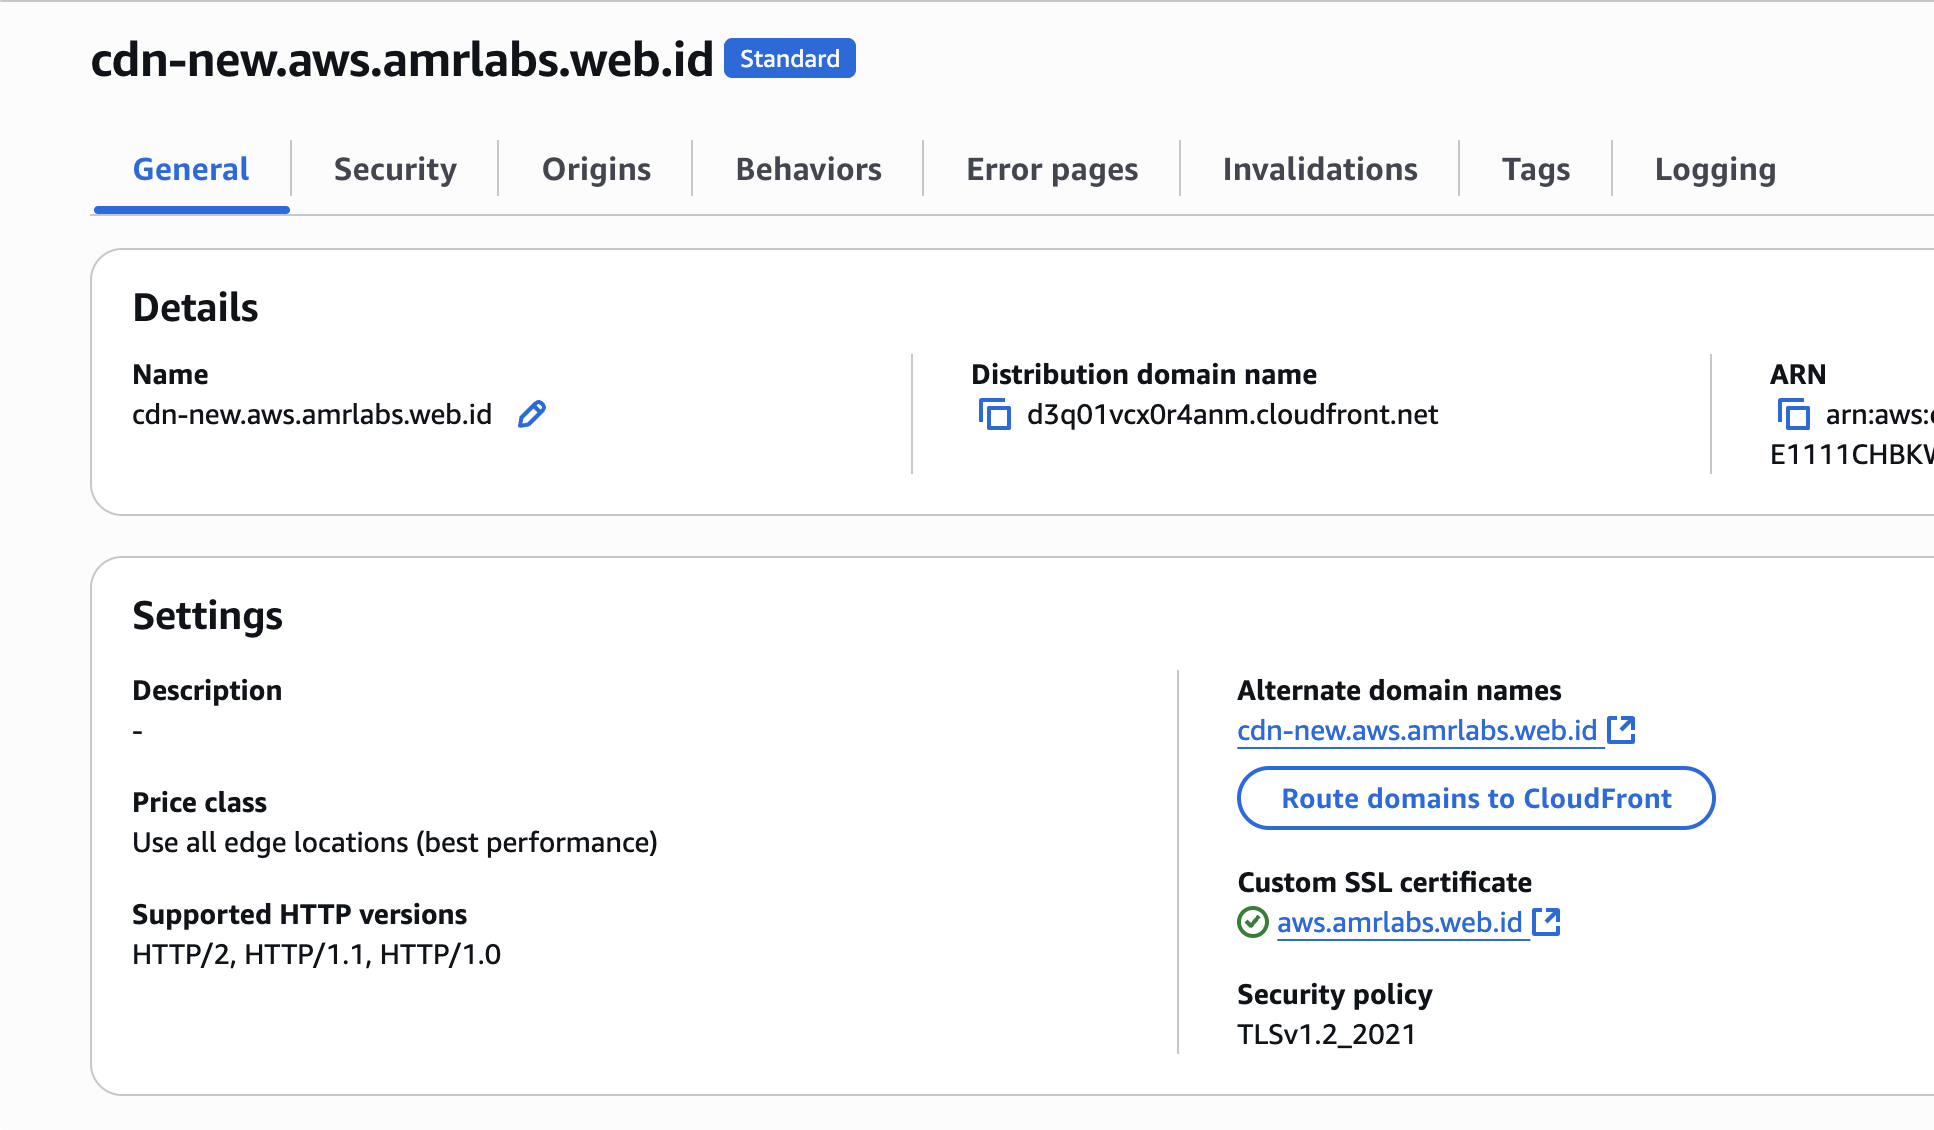Switch to the Tags tab
The width and height of the screenshot is (1934, 1130).
[1536, 169]
